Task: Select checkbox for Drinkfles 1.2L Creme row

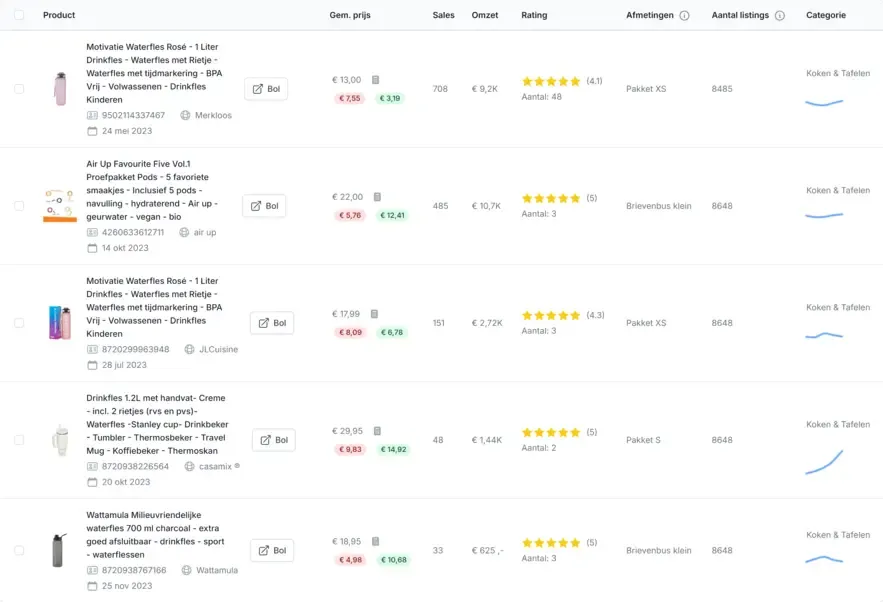Action: pos(19,440)
